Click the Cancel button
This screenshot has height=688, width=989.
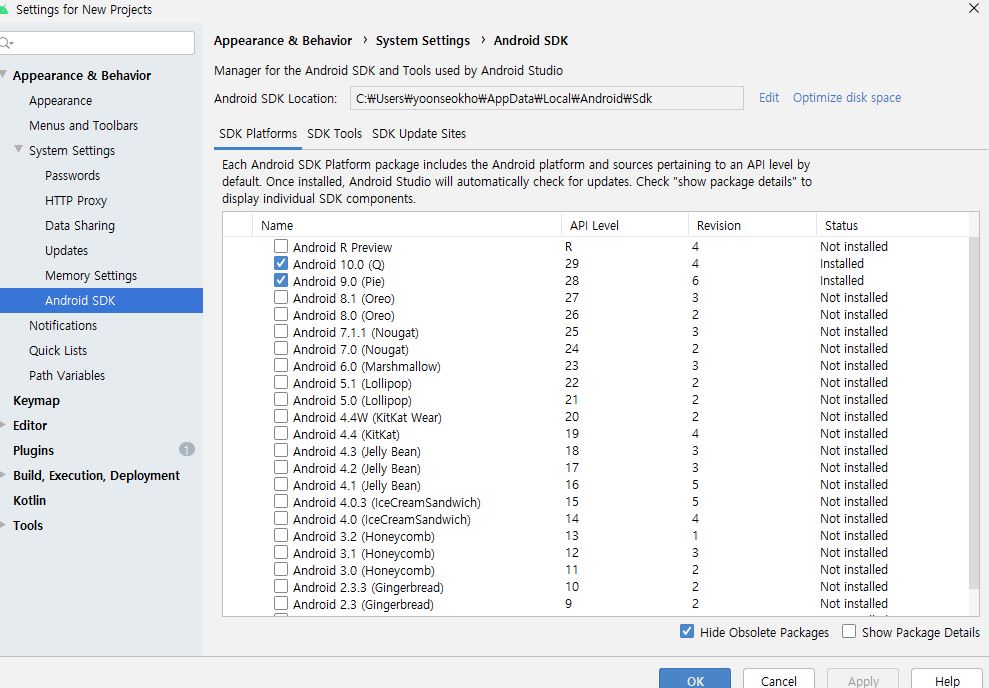click(778, 680)
